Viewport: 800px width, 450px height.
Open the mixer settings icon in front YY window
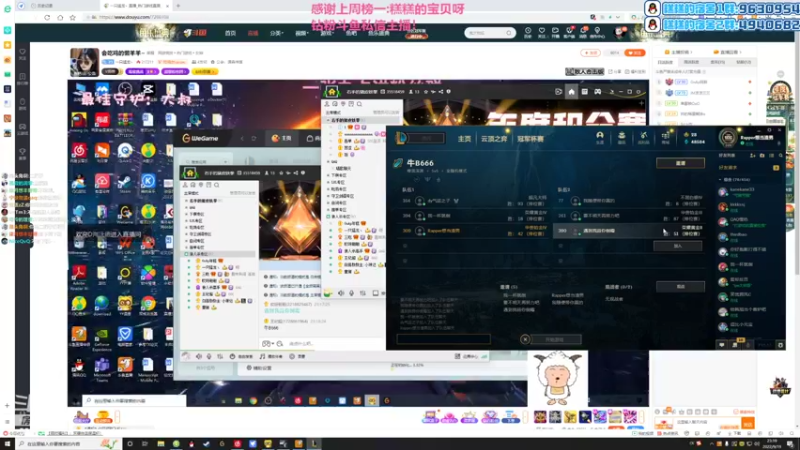pyautogui.click(x=220, y=357)
